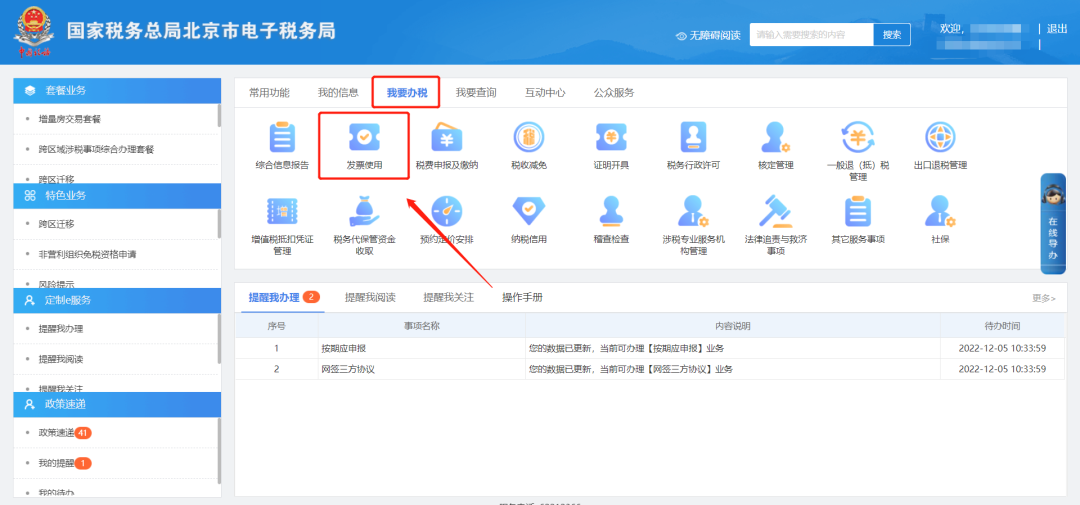Open 跨区迁移 under 特色业务

click(56, 224)
